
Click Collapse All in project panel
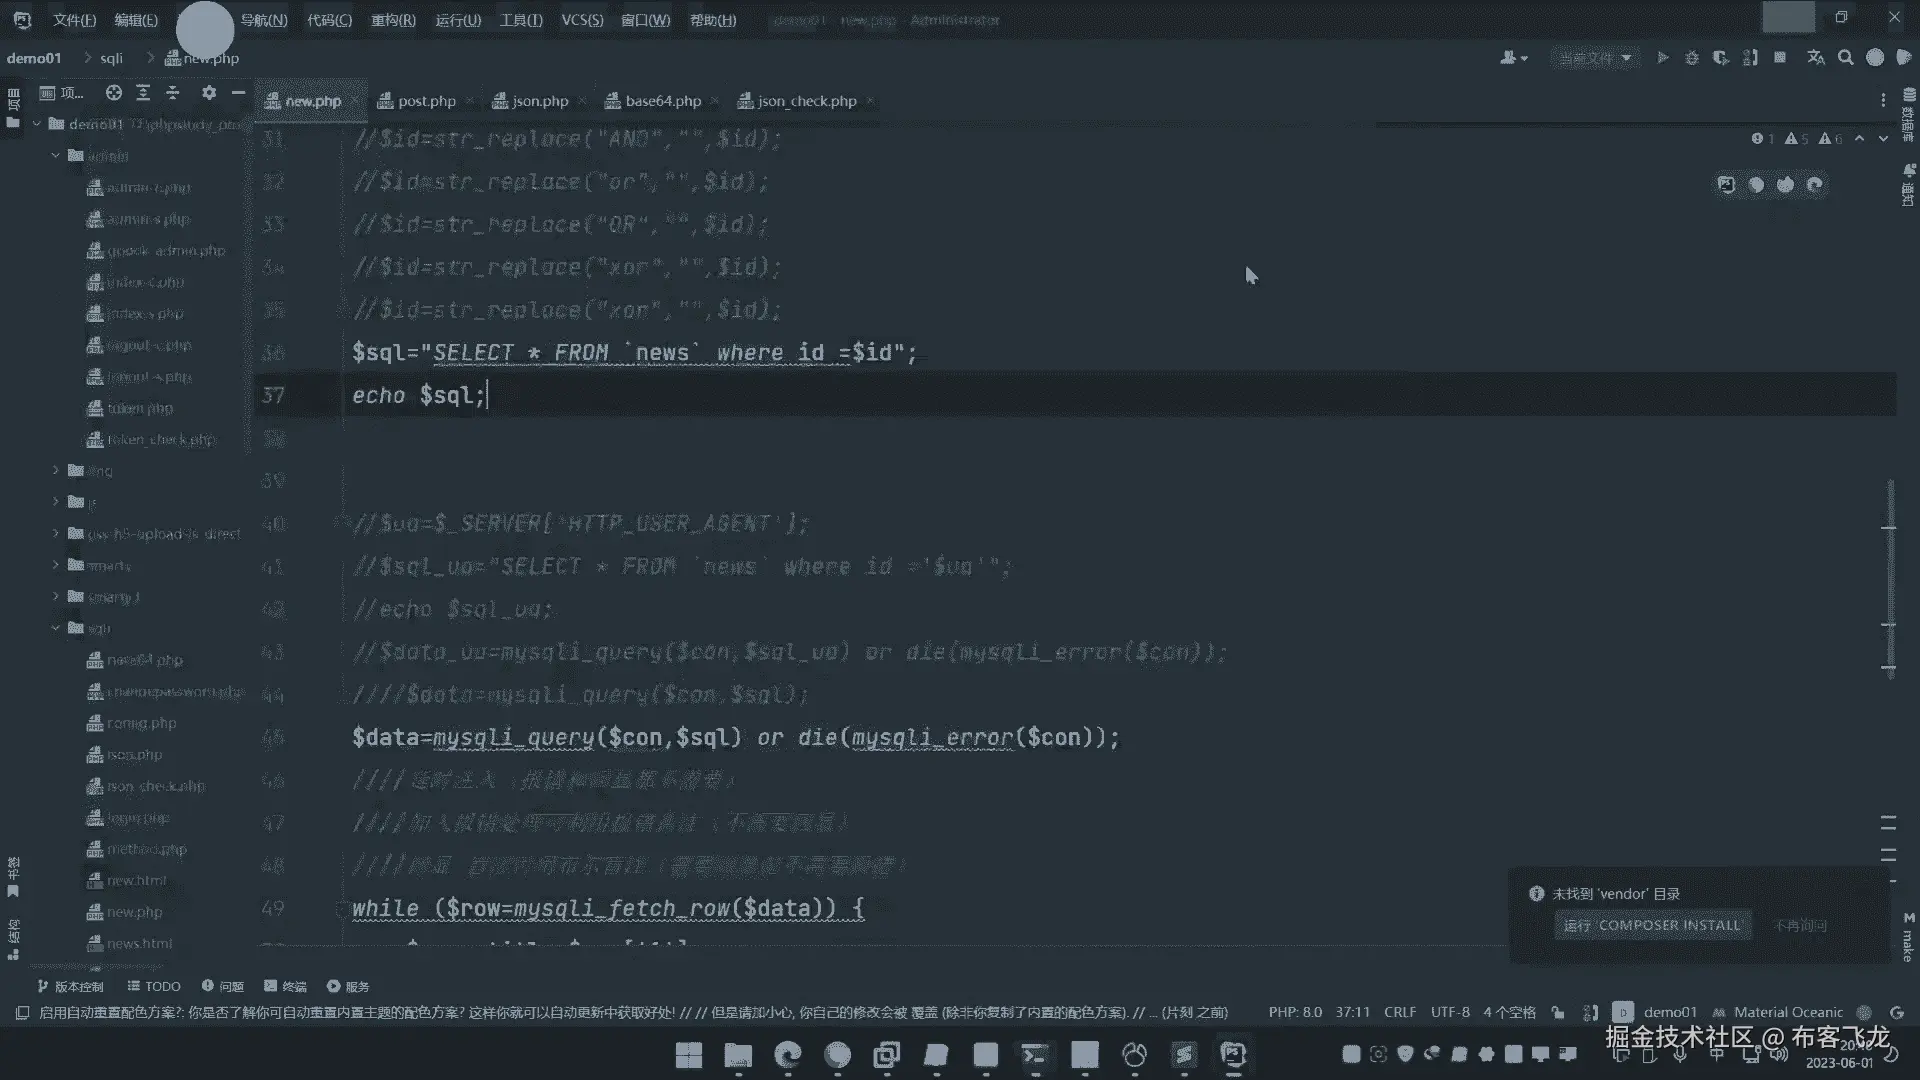(x=173, y=93)
